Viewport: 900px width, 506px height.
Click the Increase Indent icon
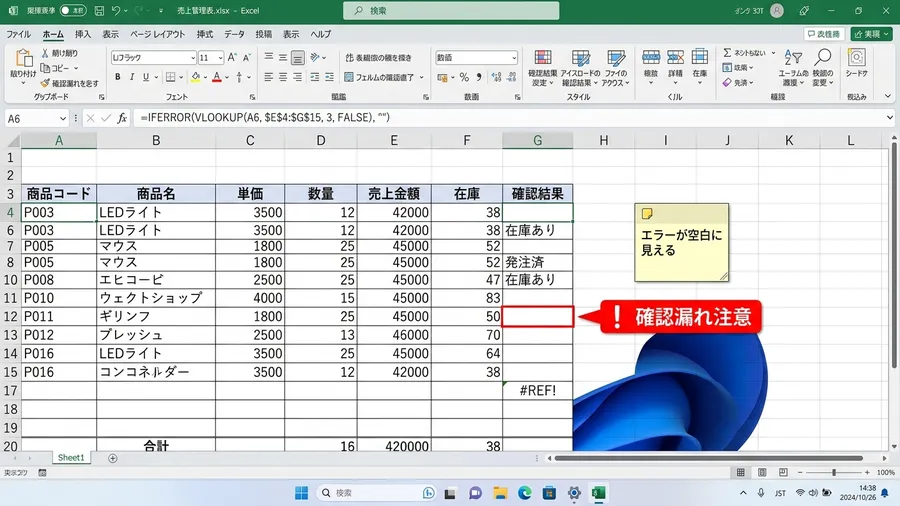329,77
